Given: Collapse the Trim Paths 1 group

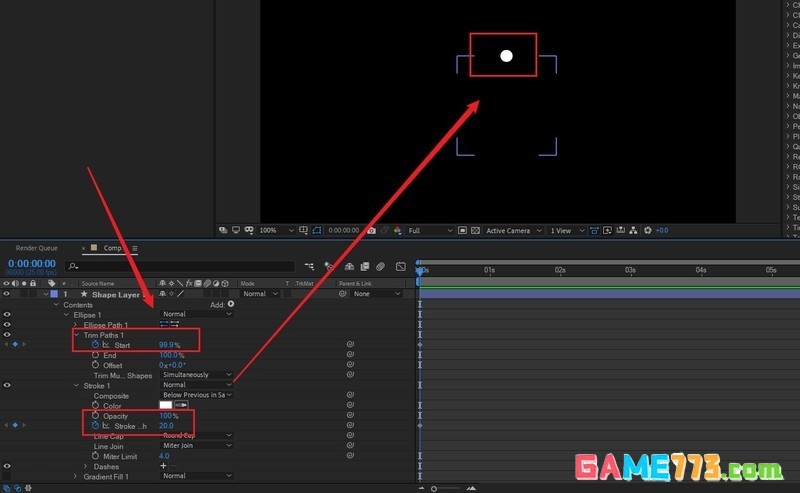Looking at the screenshot, I should click(x=76, y=335).
